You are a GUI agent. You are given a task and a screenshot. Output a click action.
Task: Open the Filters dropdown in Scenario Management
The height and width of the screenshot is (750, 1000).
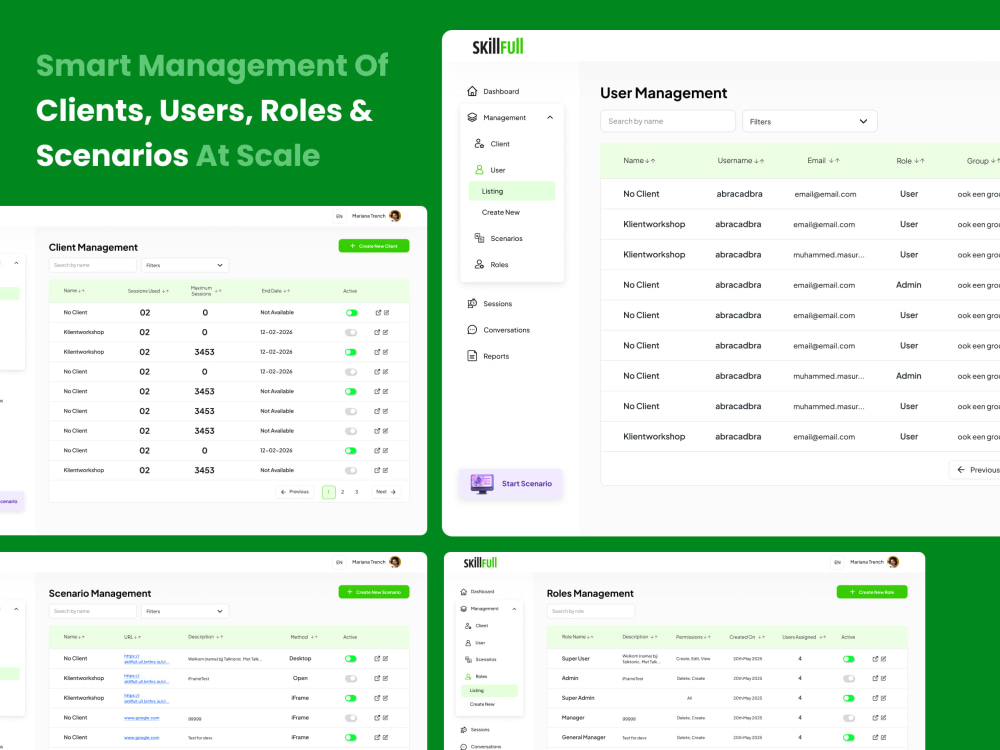(185, 612)
